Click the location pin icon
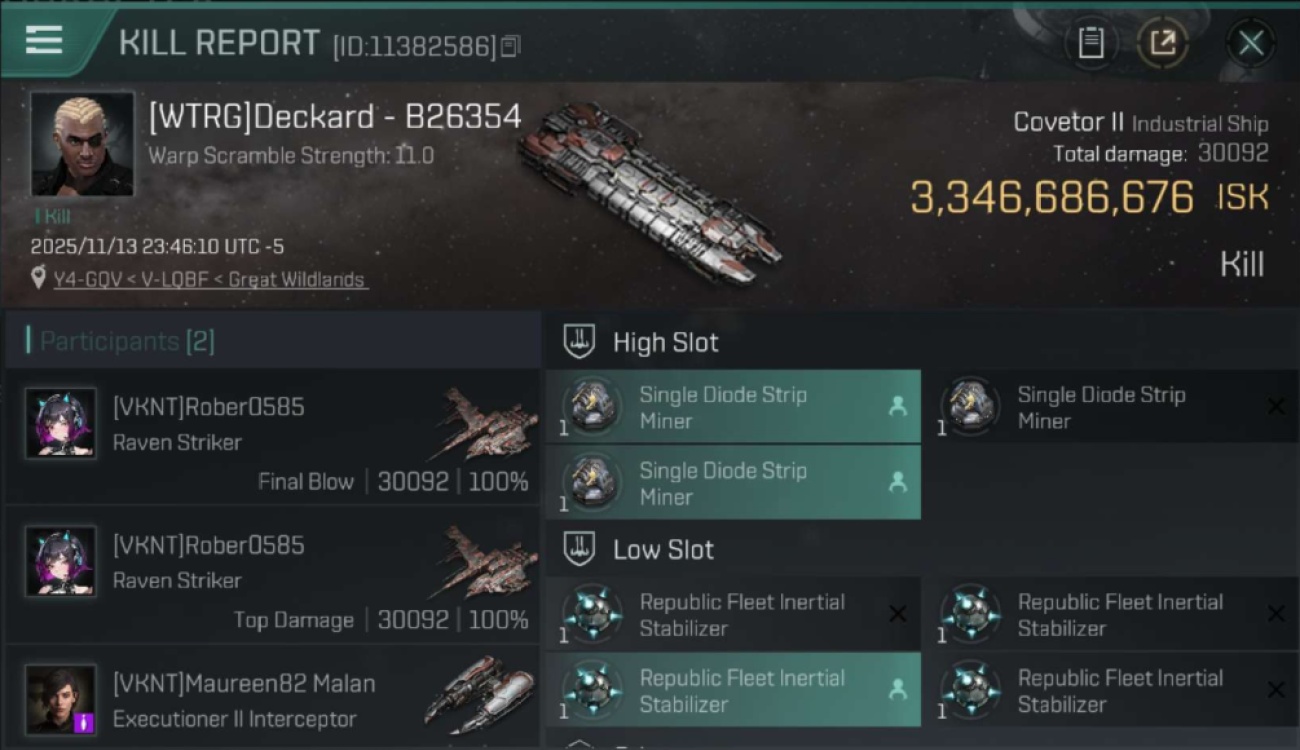This screenshot has height=750, width=1300. click(x=38, y=279)
